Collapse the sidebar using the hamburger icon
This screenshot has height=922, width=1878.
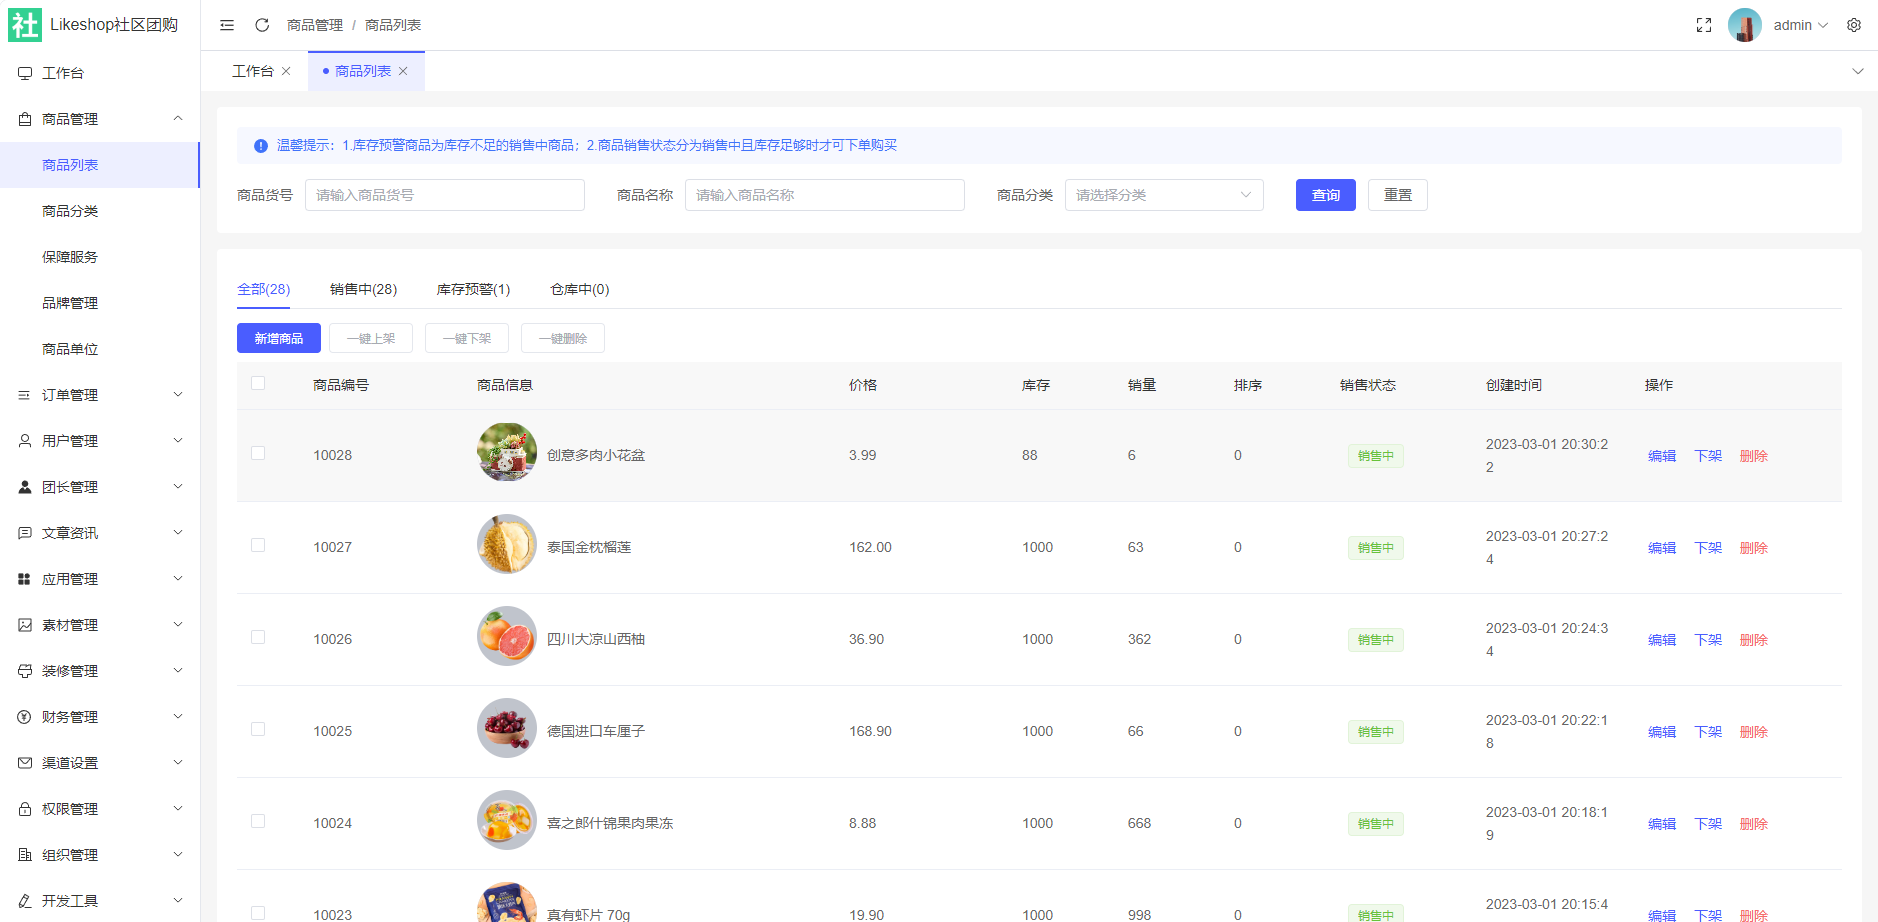[226, 24]
